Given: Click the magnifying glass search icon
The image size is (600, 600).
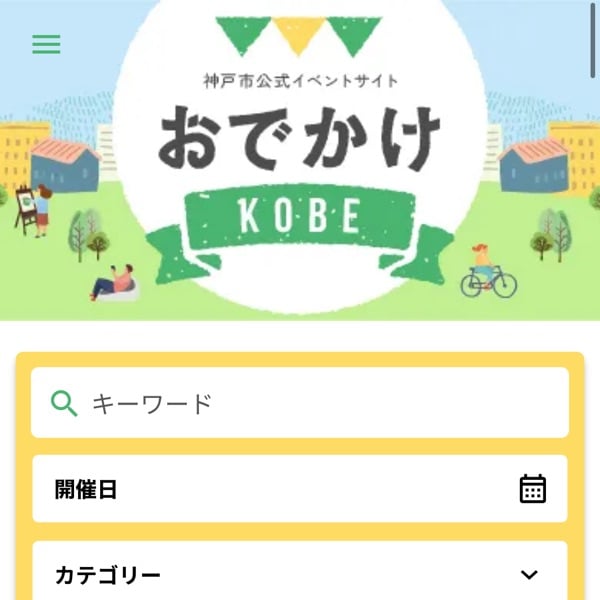Looking at the screenshot, I should pos(64,403).
